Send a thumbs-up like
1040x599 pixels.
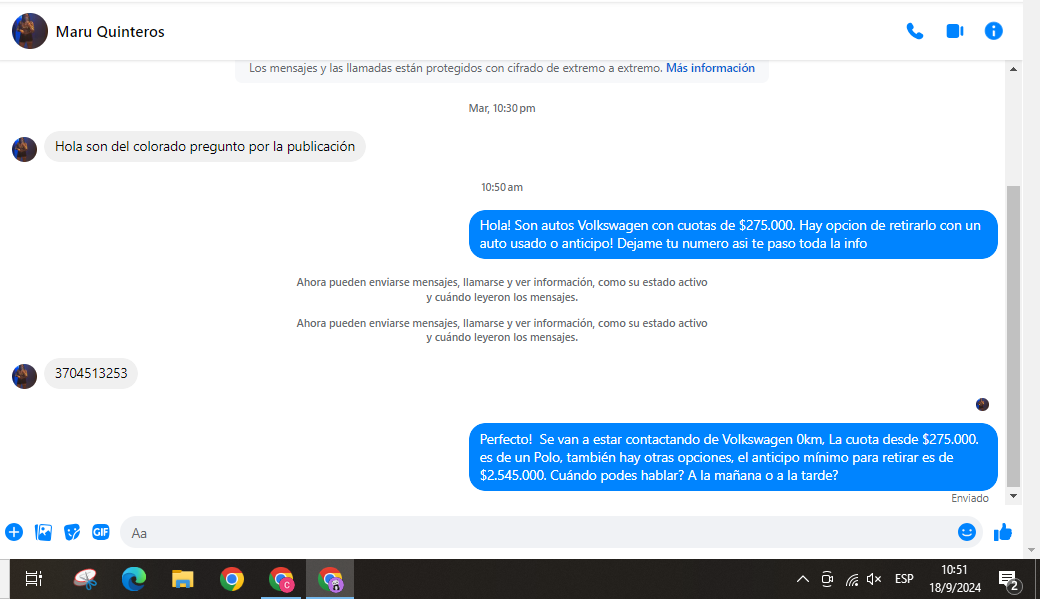[x=1003, y=532]
